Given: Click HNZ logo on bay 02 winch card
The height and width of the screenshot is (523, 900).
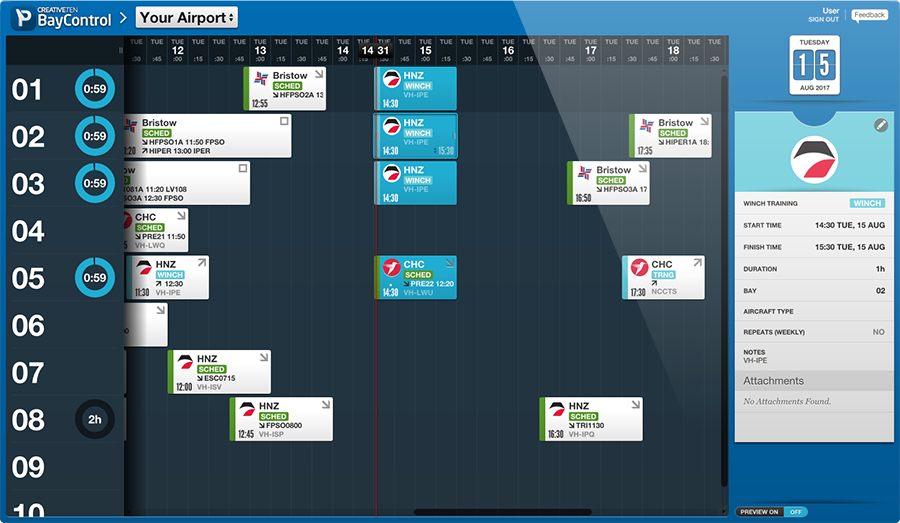Looking at the screenshot, I should click(391, 126).
